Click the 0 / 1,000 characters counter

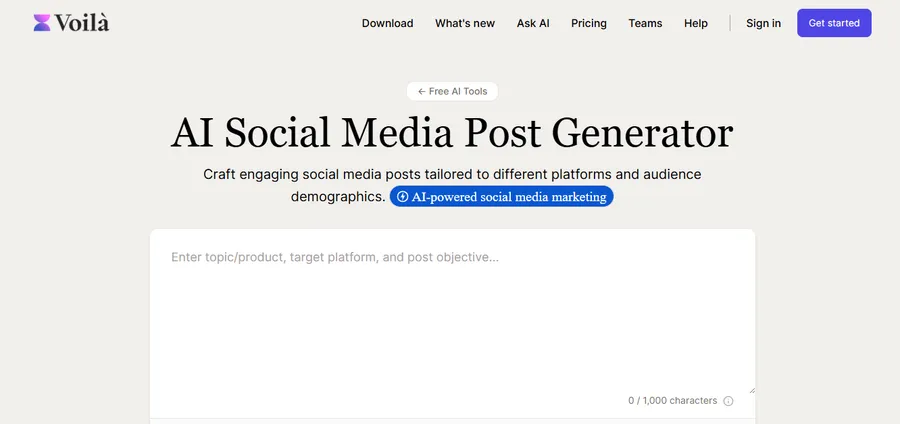point(672,401)
